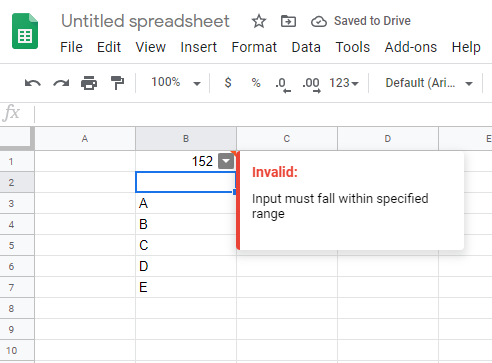Select the Paint format tool
Viewport: 492px width, 363px height.
(117, 83)
